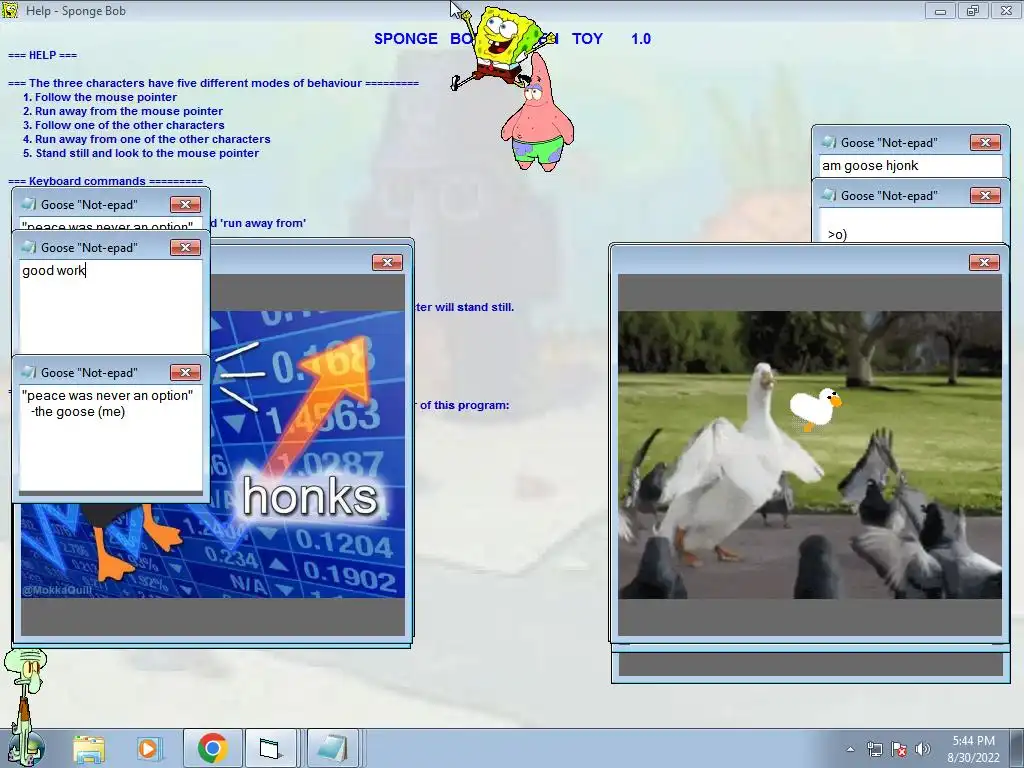The height and width of the screenshot is (768, 1024).
Task: Click the 'TOY' word in the title
Action: pyautogui.click(x=587, y=39)
